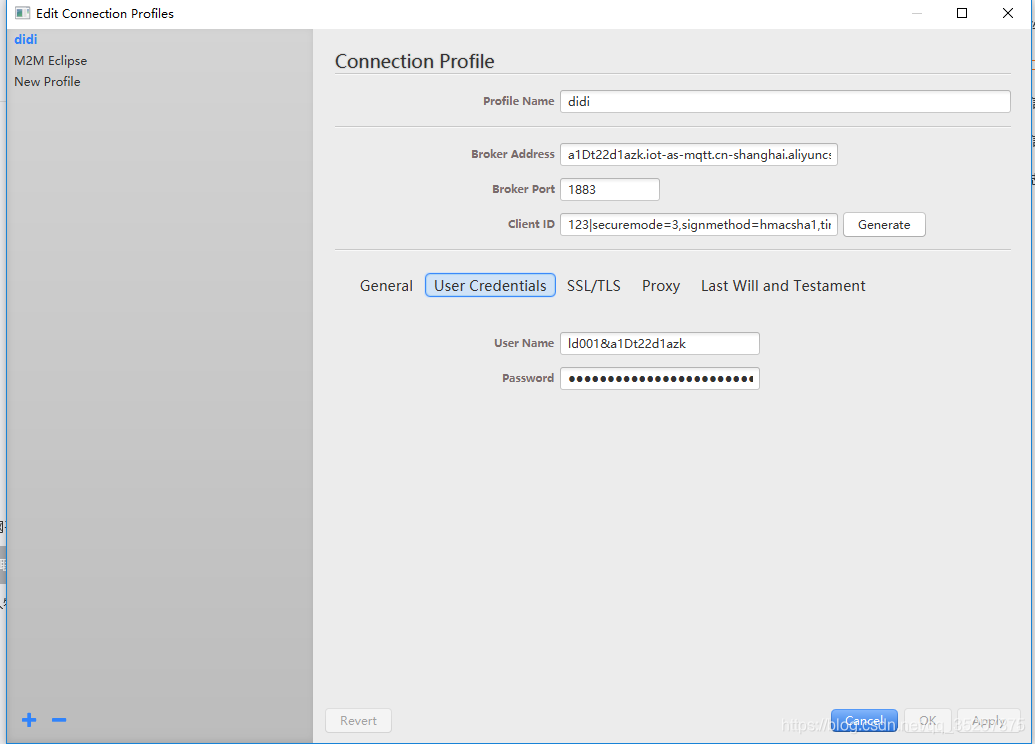
Task: Click the Broker Address label
Action: [x=512, y=154]
